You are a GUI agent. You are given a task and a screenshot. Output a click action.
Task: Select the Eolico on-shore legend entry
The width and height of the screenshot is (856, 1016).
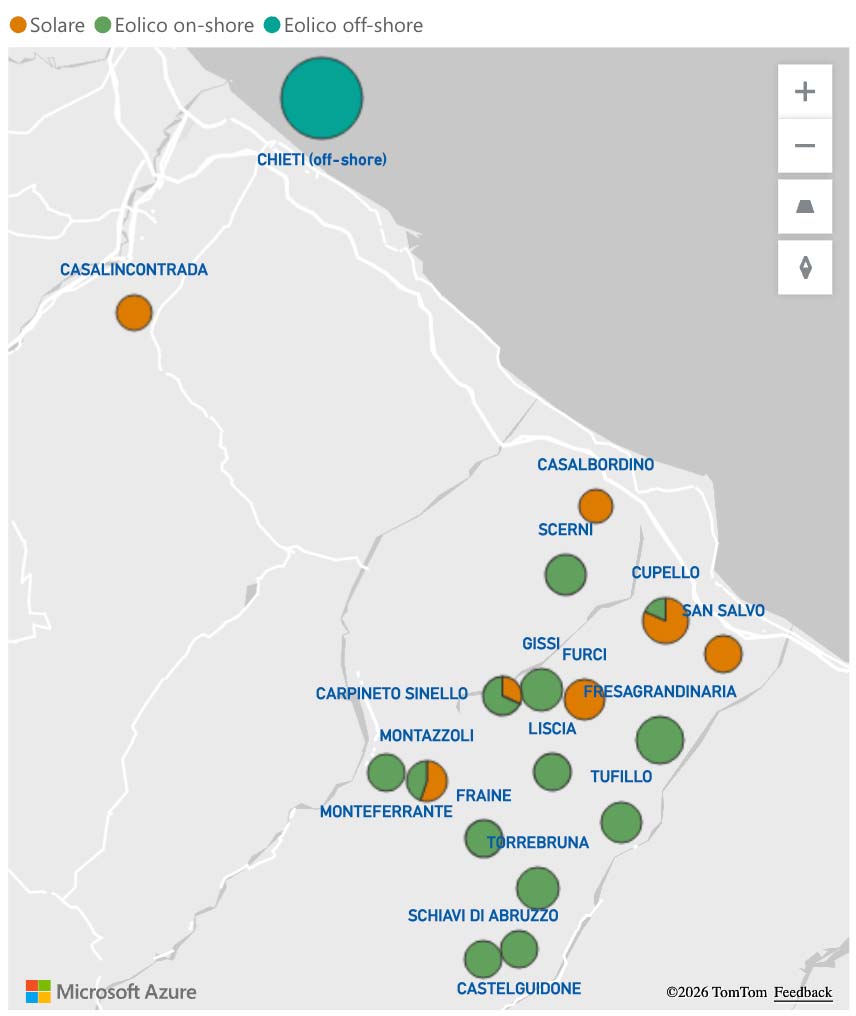(x=173, y=25)
